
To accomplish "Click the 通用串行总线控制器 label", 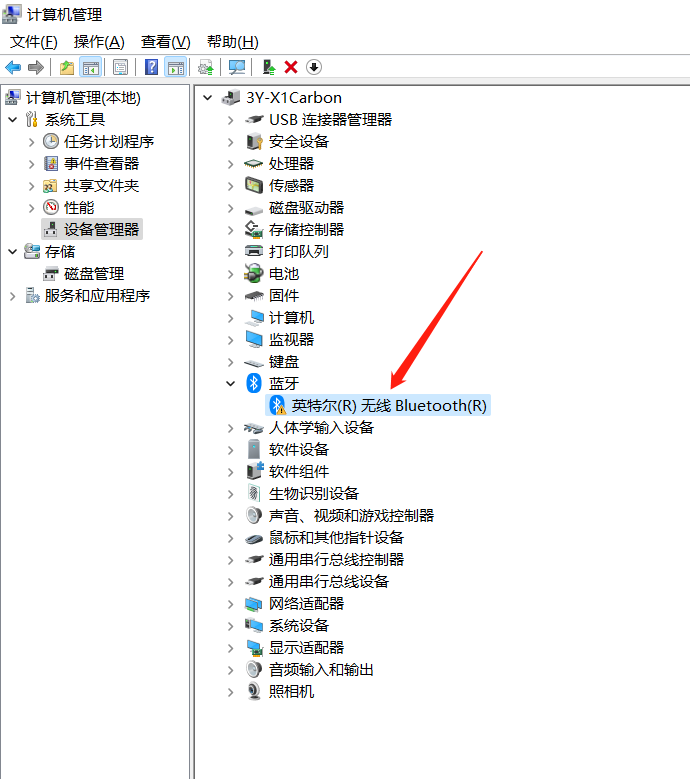I will (x=336, y=559).
